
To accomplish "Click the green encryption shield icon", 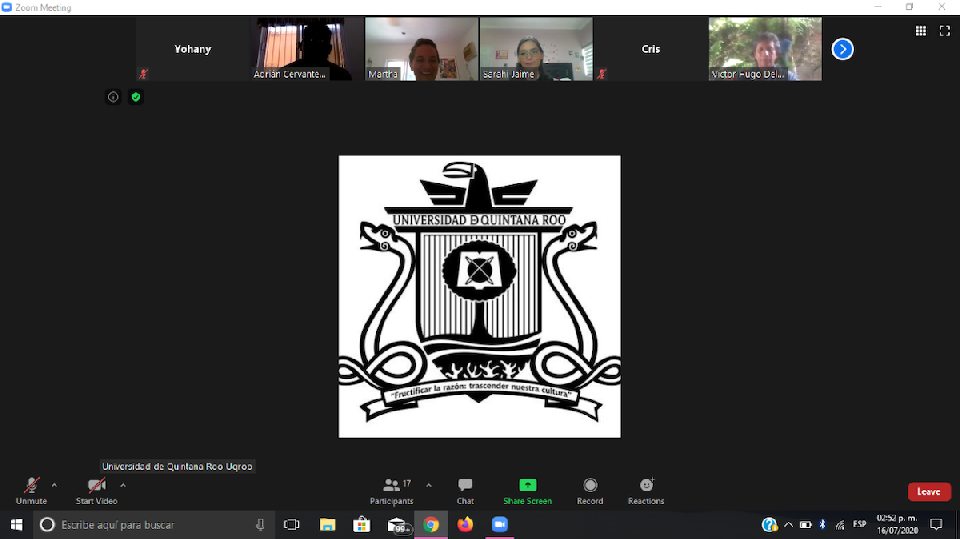I will [136, 97].
